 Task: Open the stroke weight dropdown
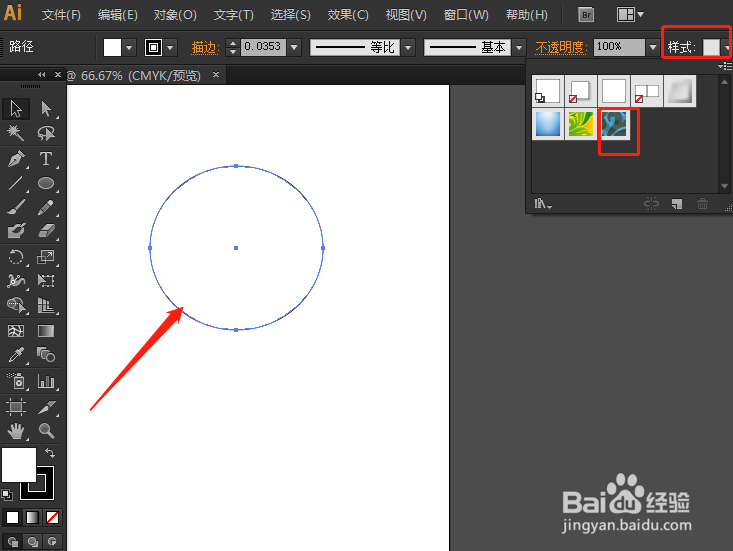294,47
